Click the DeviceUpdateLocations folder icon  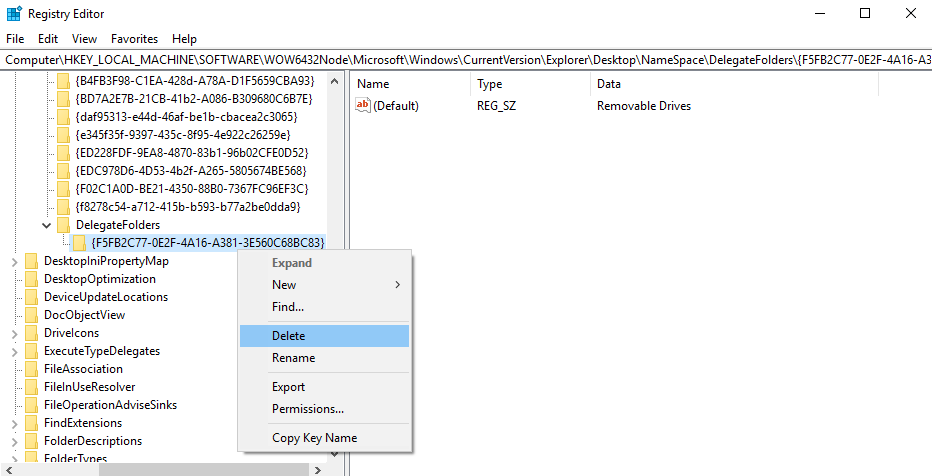pyautogui.click(x=32, y=297)
